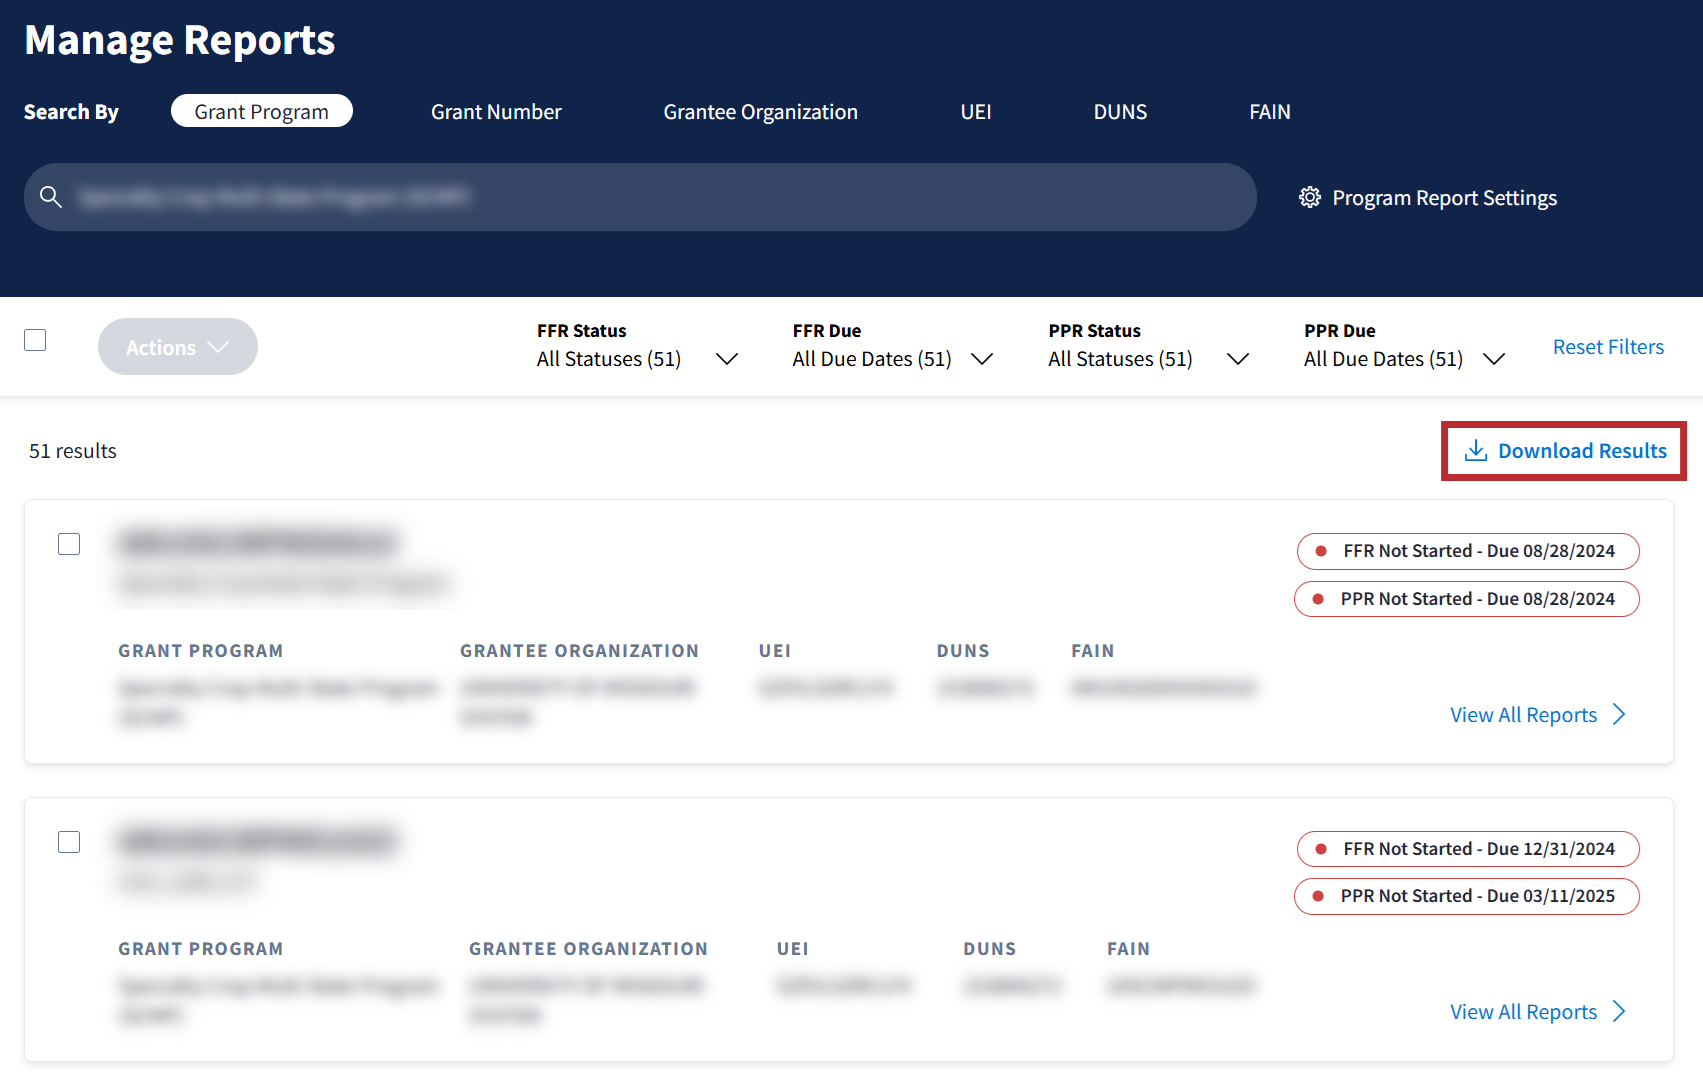Viewport: 1703px width, 1086px height.
Task: Click chevron arrow beside second View All Reports
Action: click(x=1619, y=1011)
